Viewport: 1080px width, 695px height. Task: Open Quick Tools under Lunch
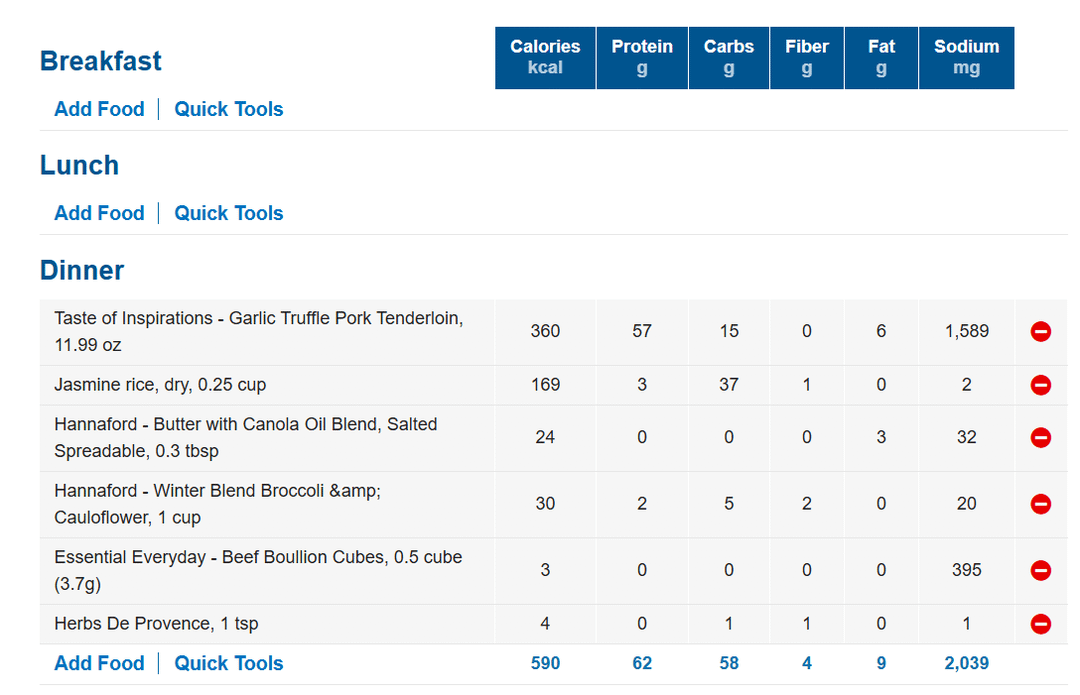click(x=229, y=213)
